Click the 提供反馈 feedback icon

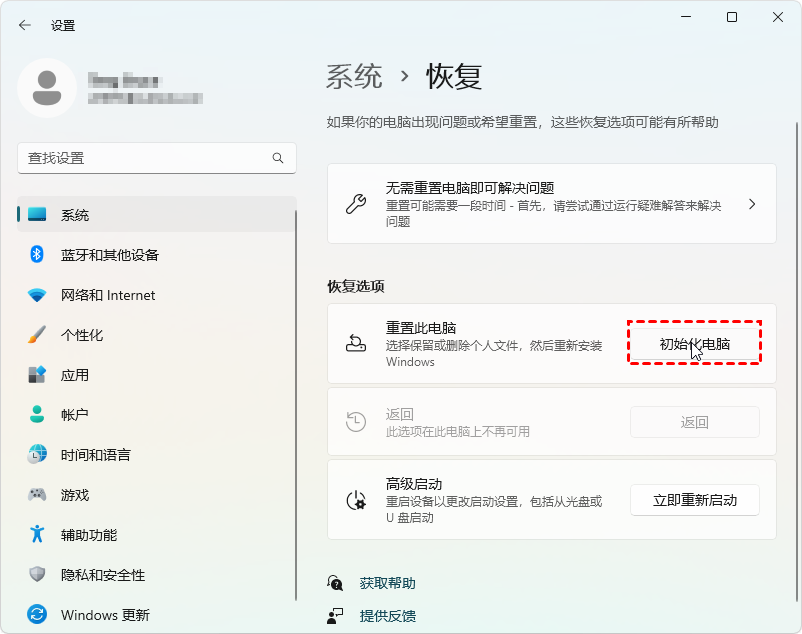335,616
